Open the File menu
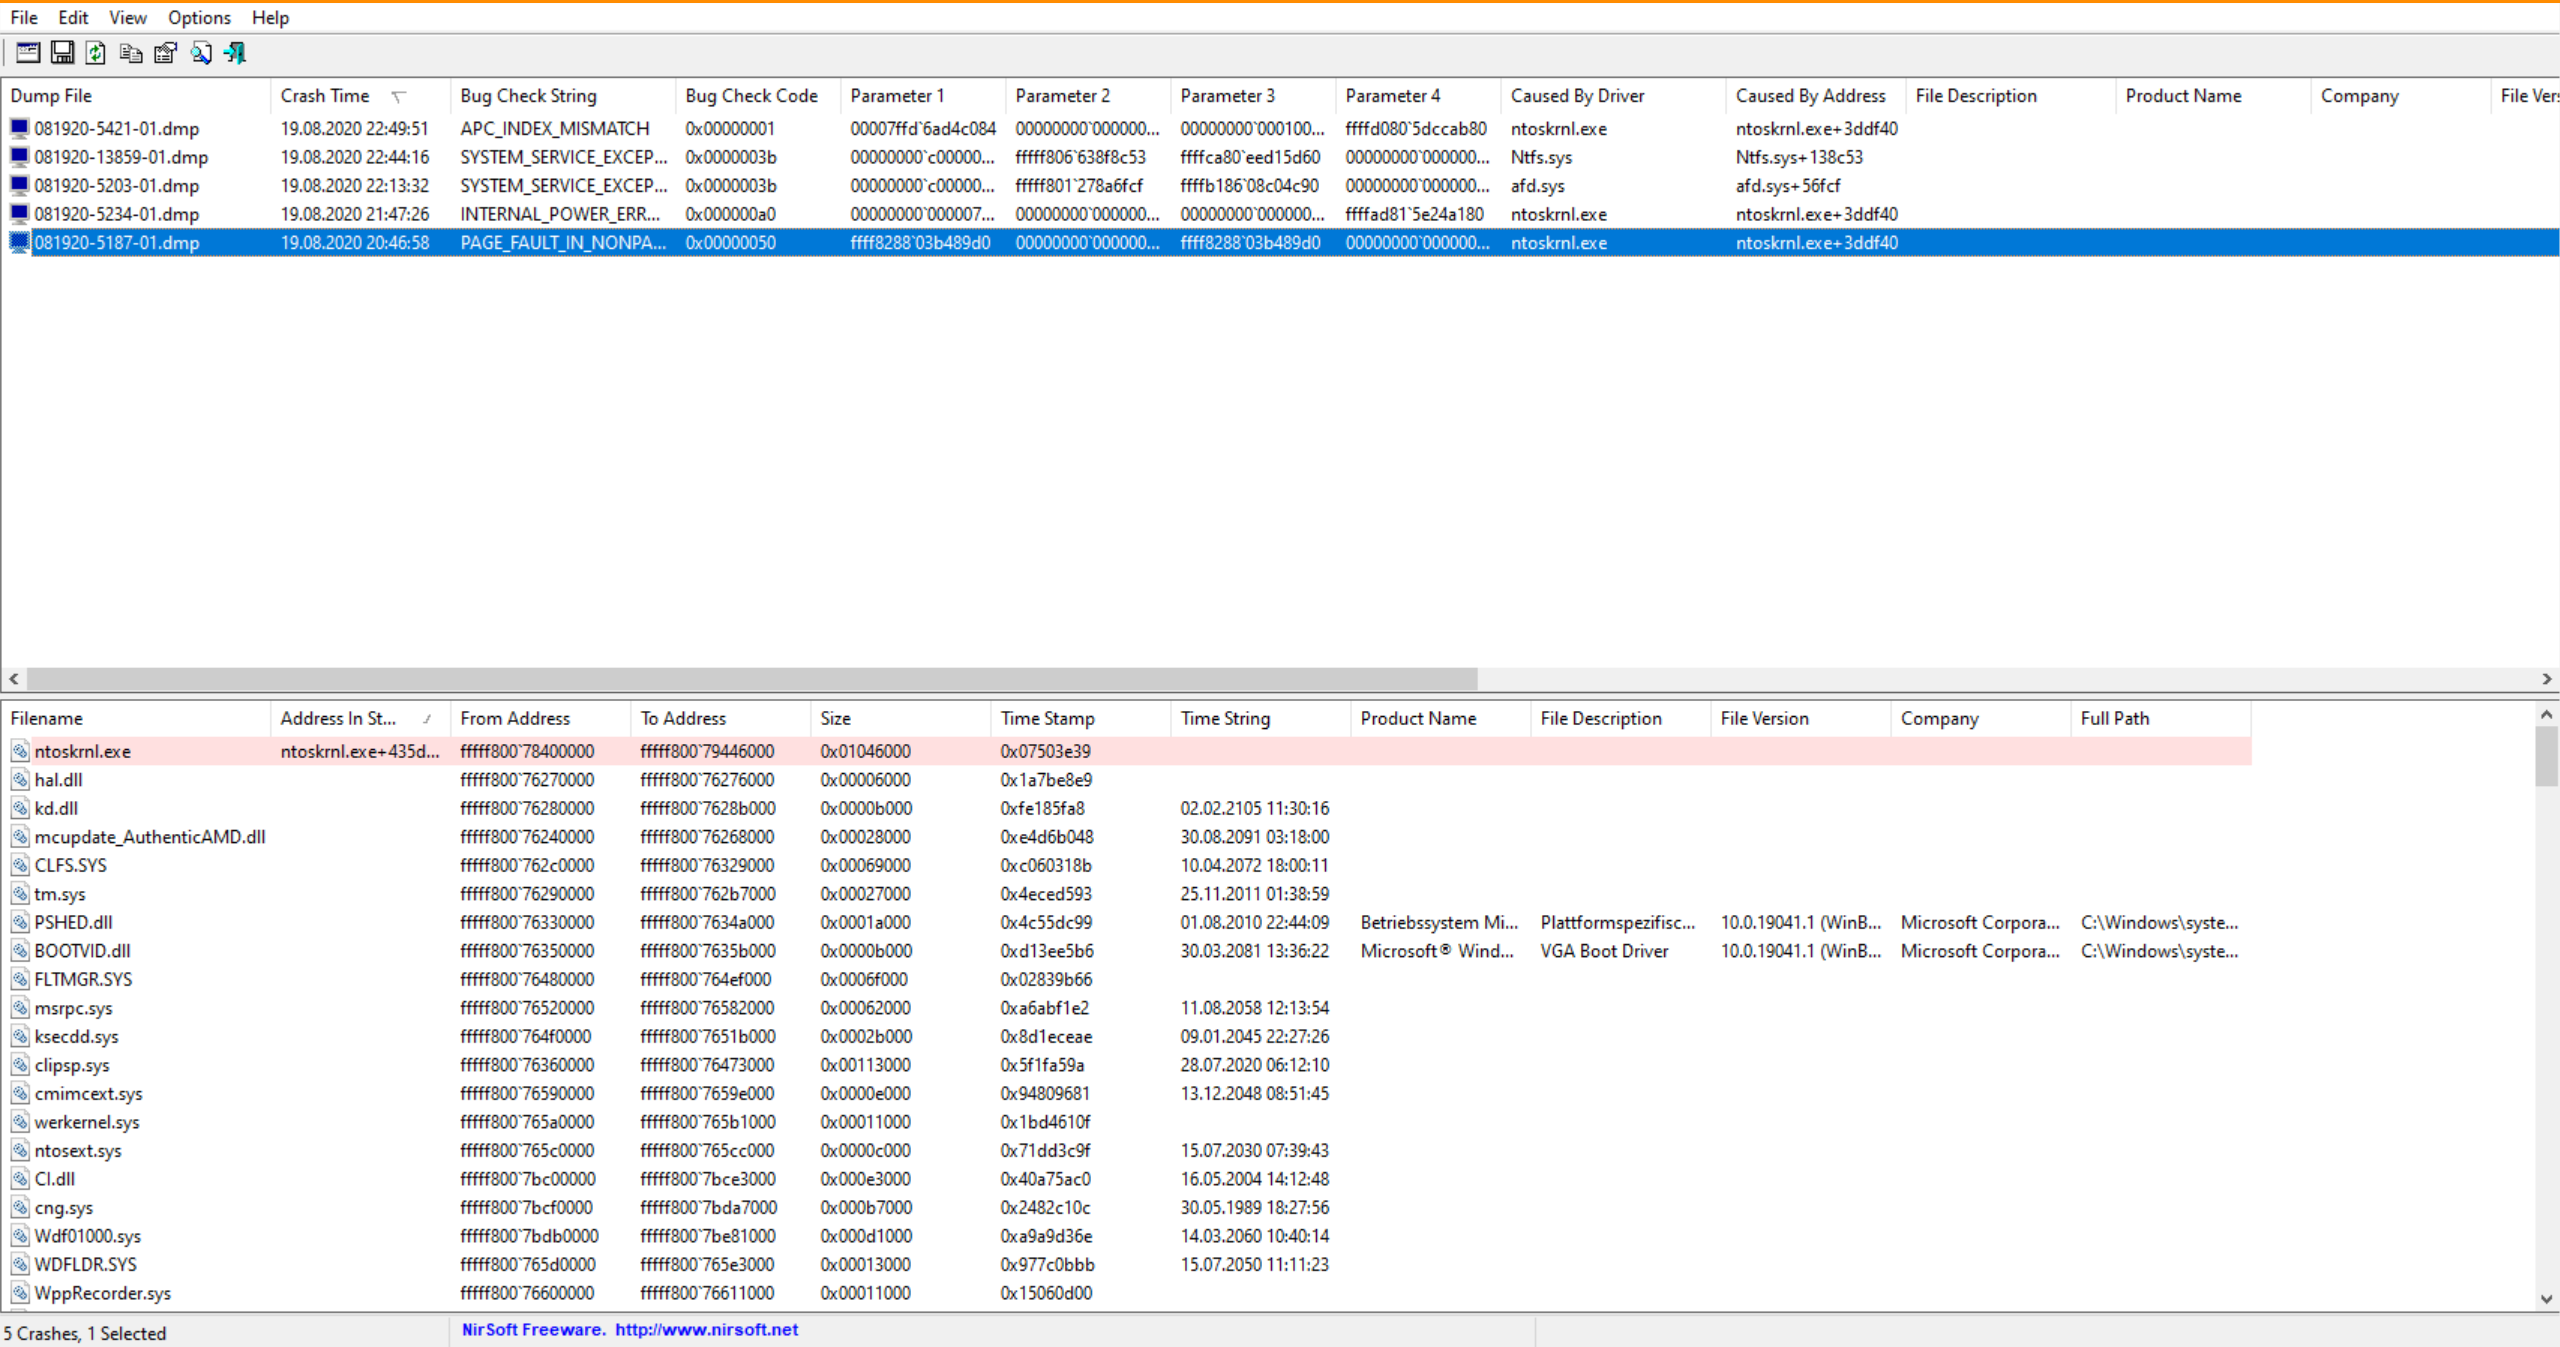 point(24,17)
